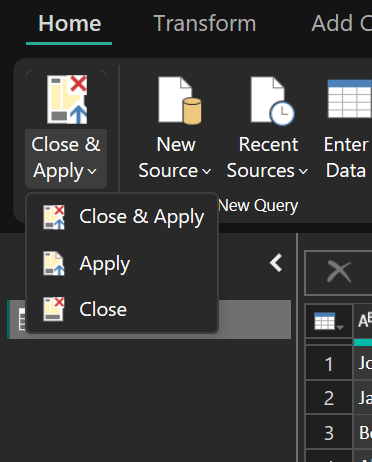372x462 pixels.
Task: Select row 1 in the data grid
Action: click(x=329, y=363)
